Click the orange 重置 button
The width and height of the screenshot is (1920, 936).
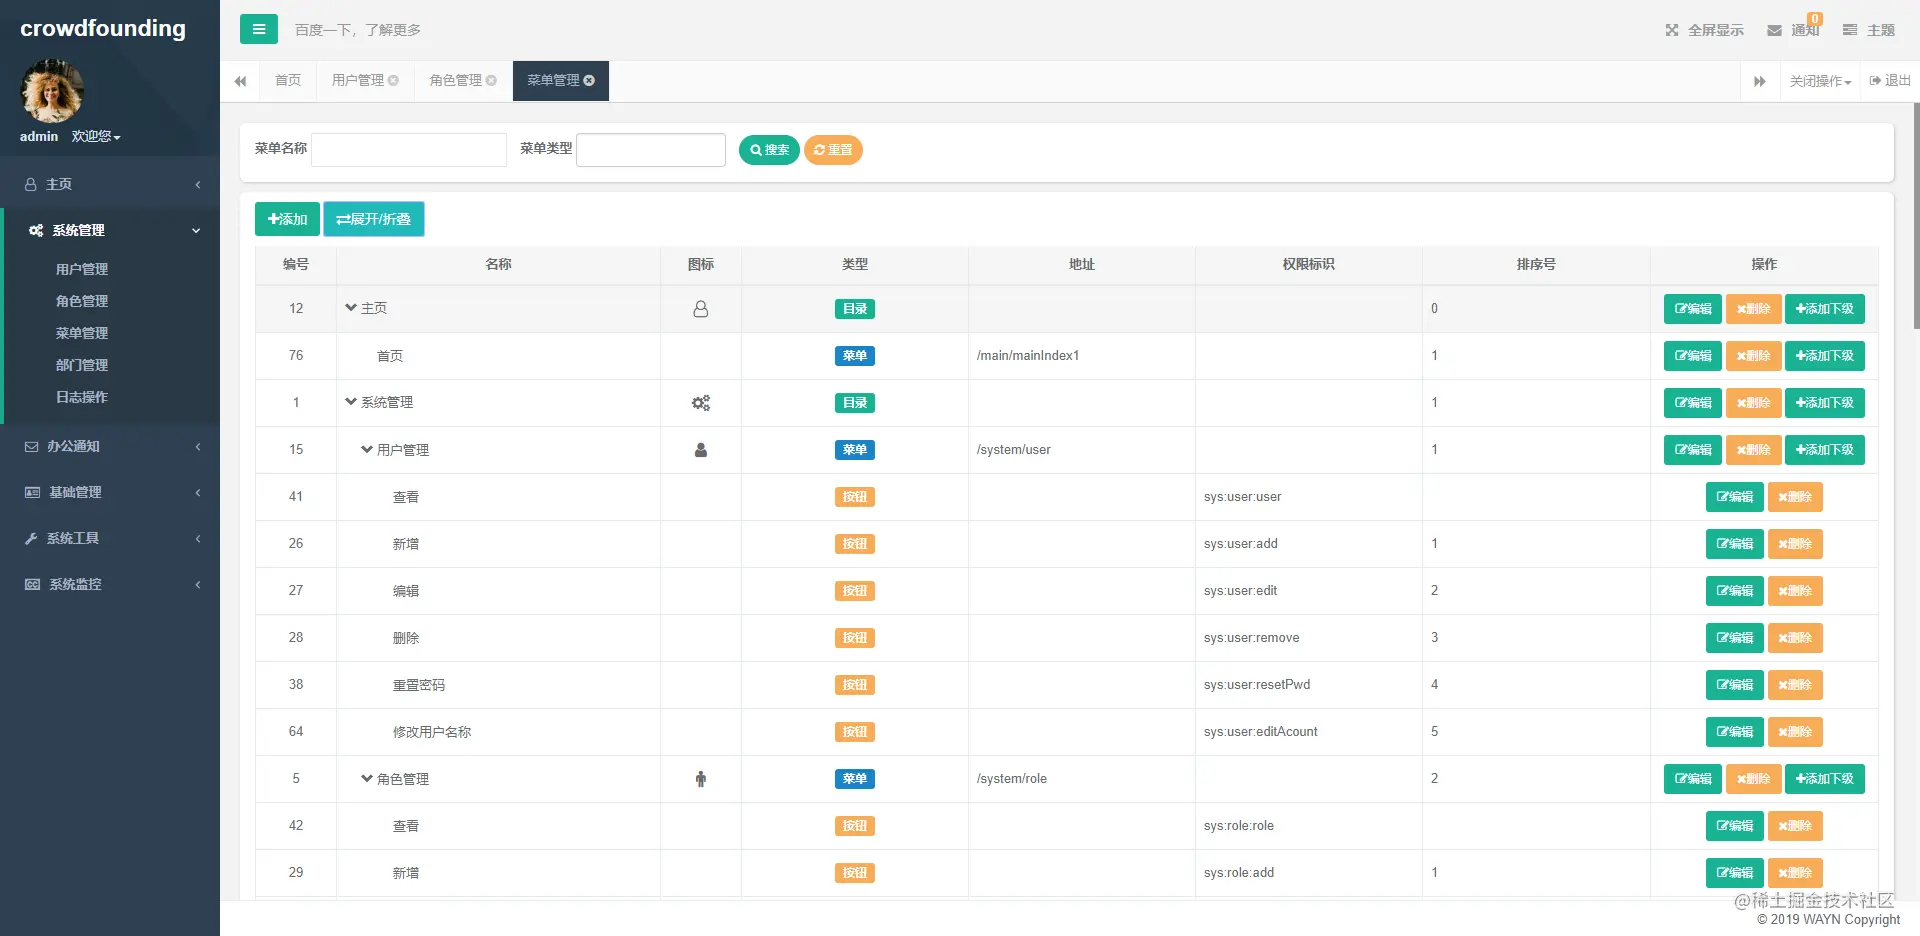coord(833,149)
